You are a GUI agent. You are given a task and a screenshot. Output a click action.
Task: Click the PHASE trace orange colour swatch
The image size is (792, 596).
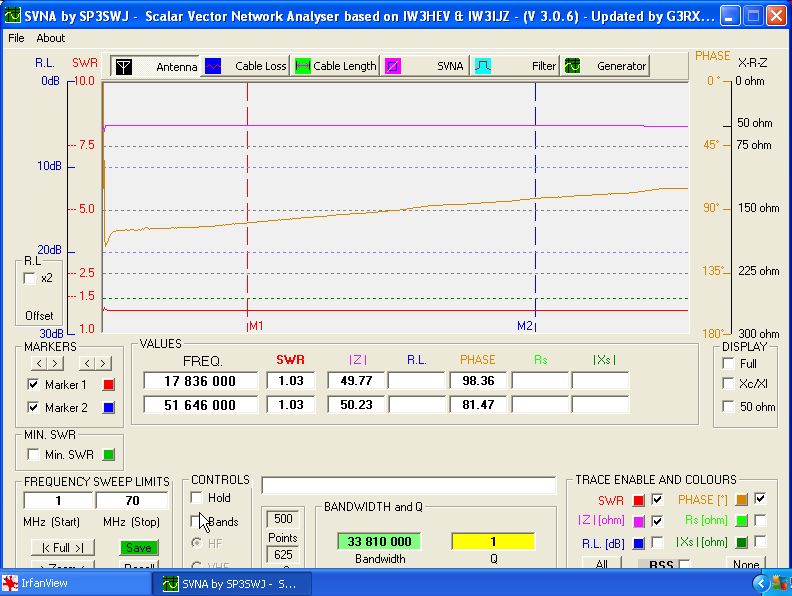click(x=740, y=499)
